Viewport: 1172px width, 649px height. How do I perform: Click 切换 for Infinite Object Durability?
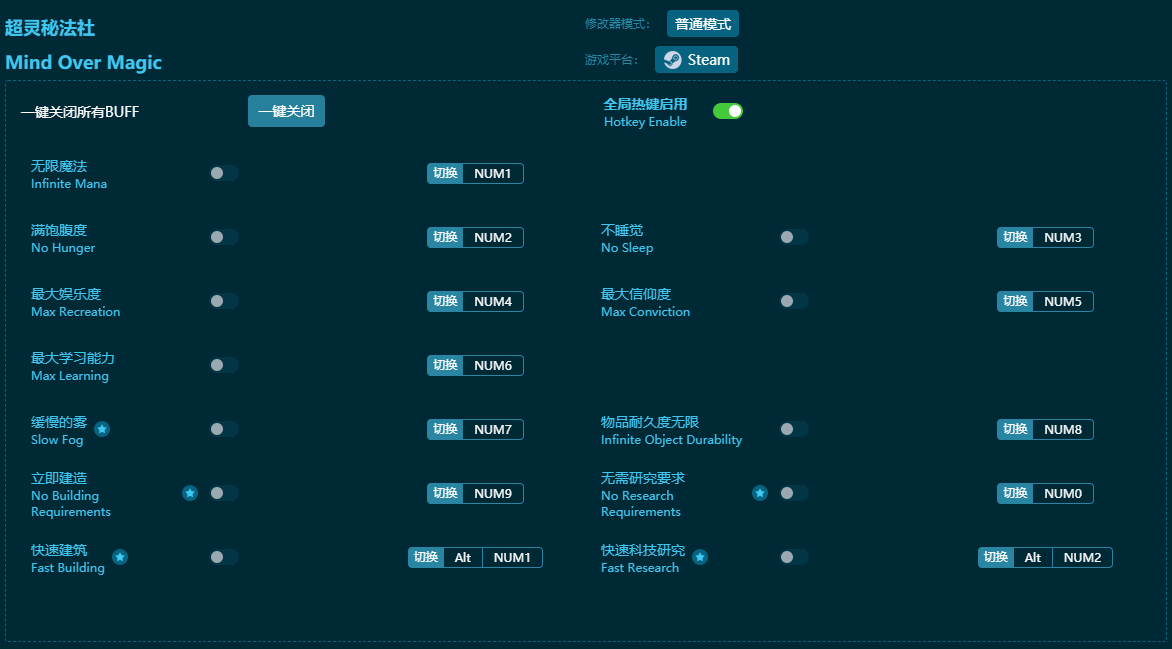point(1015,429)
